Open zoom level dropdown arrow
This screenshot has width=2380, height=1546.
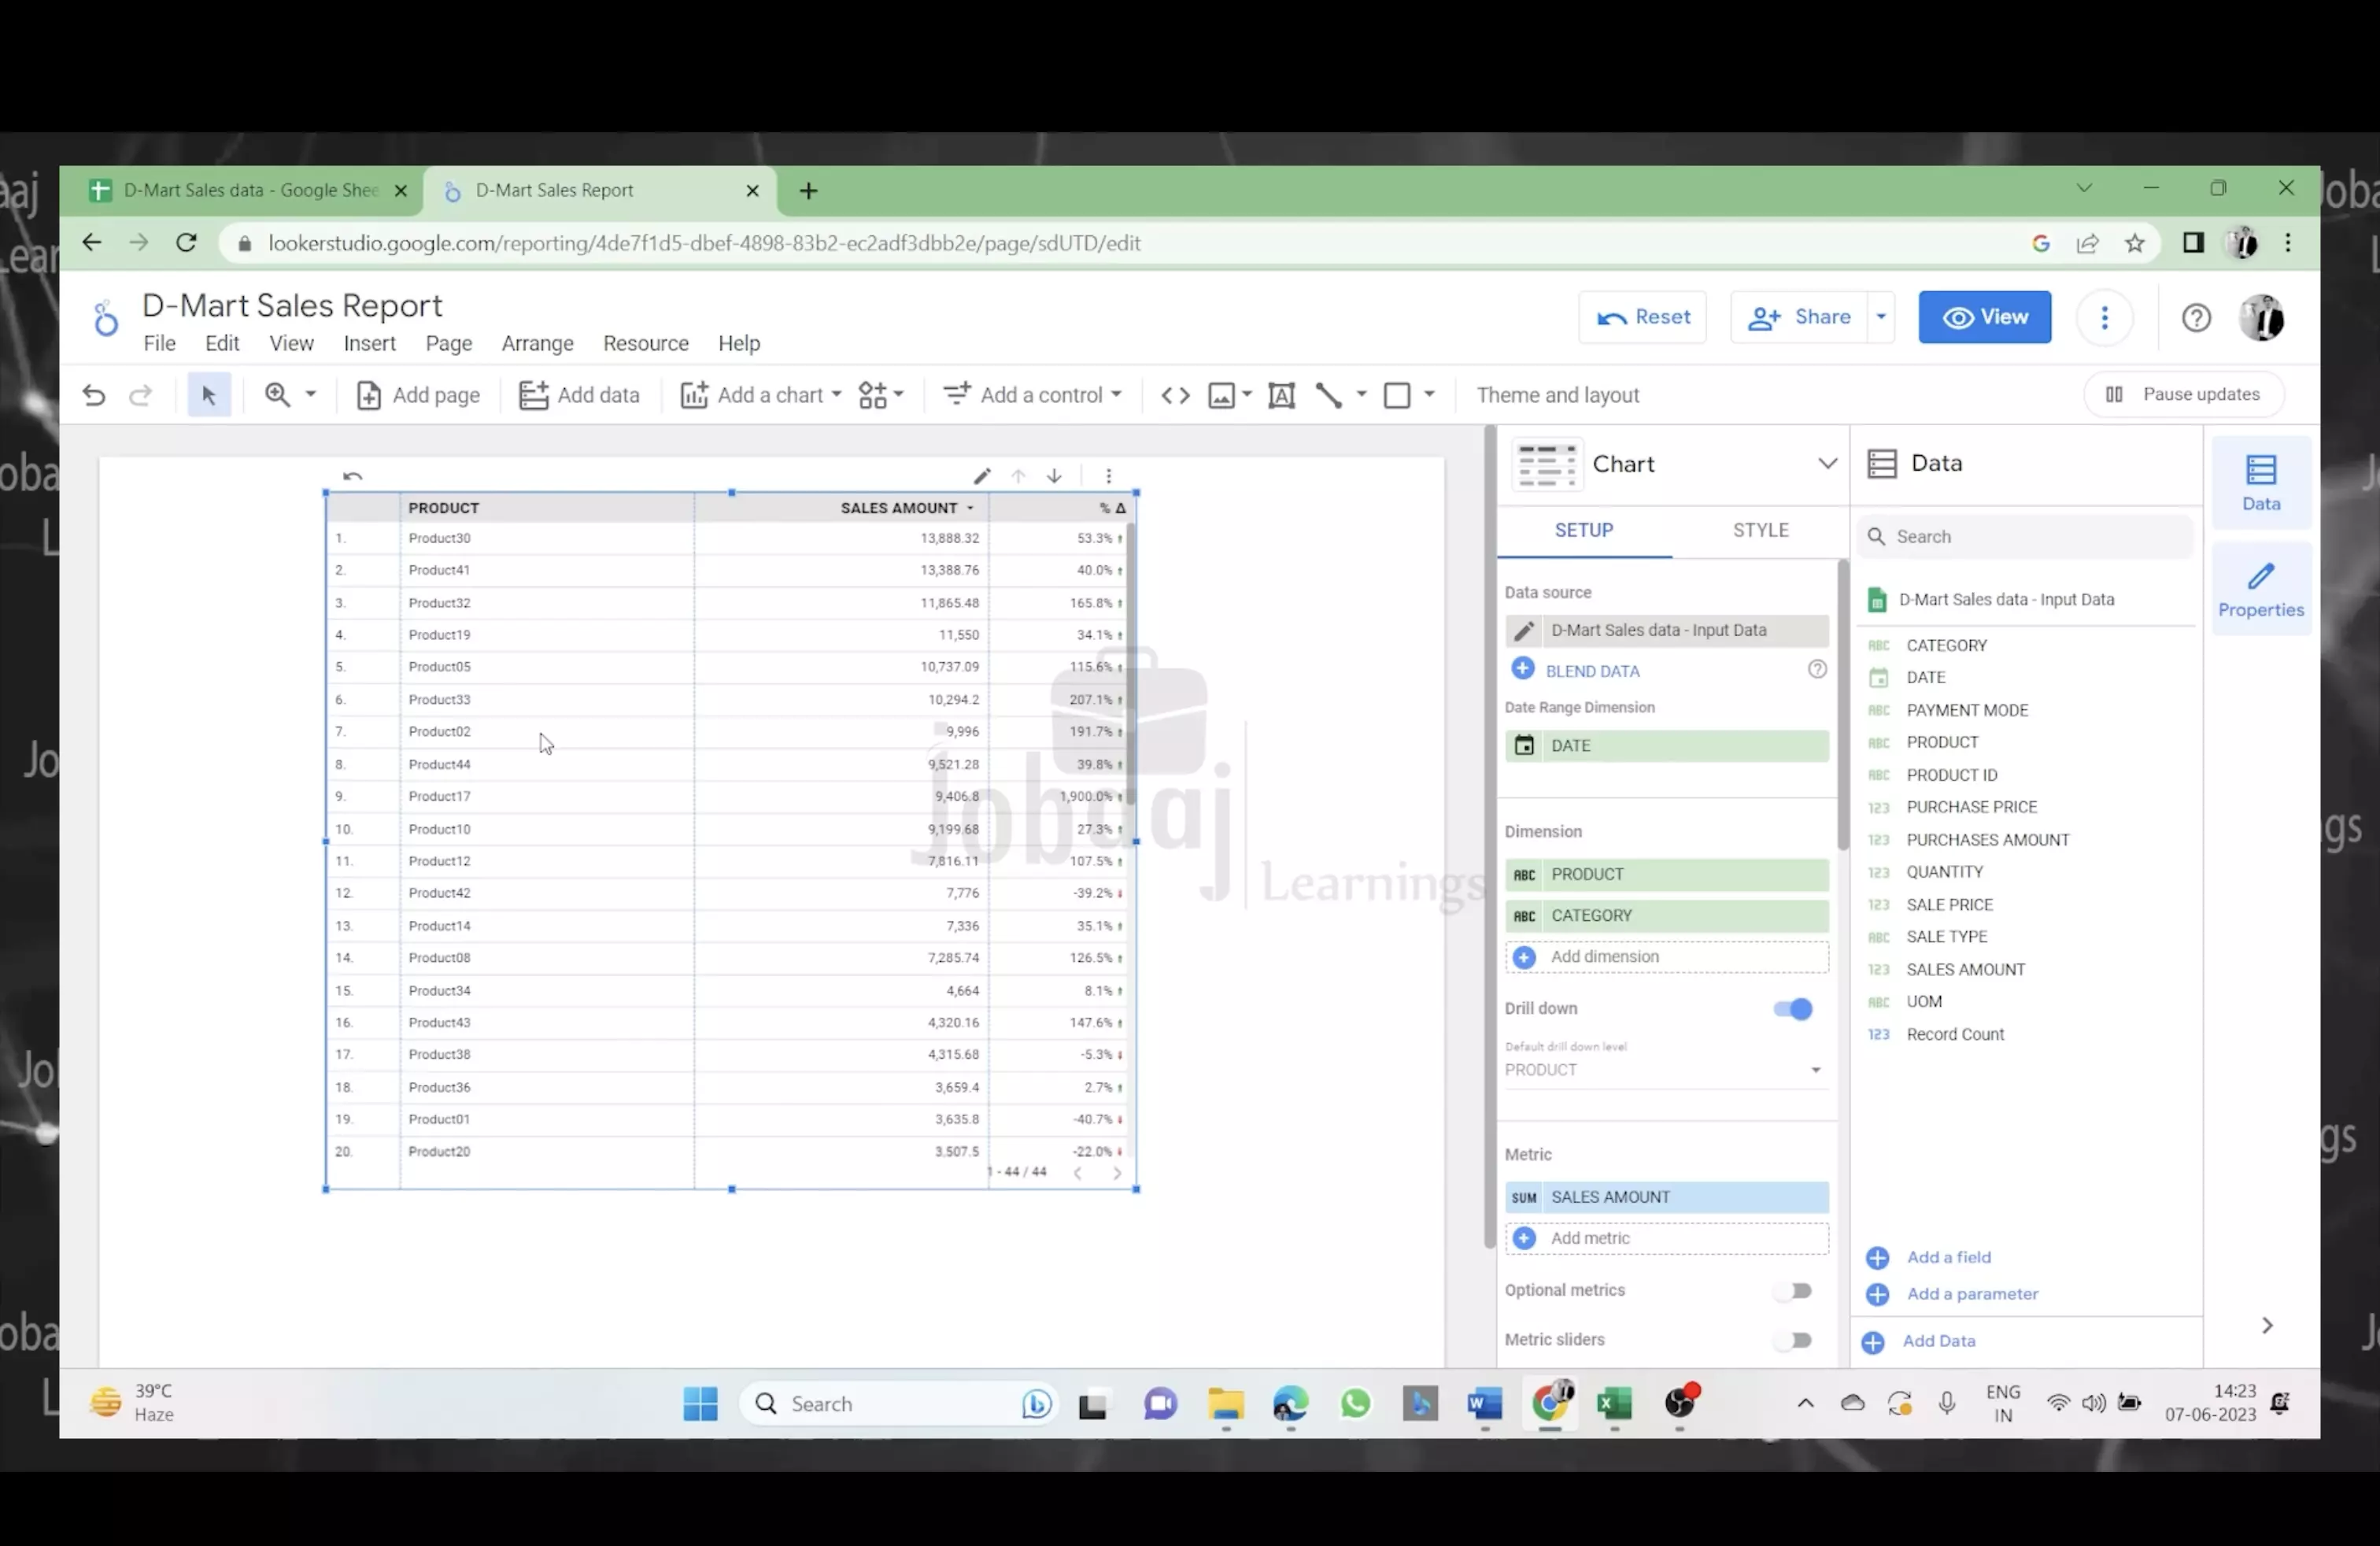coord(311,394)
